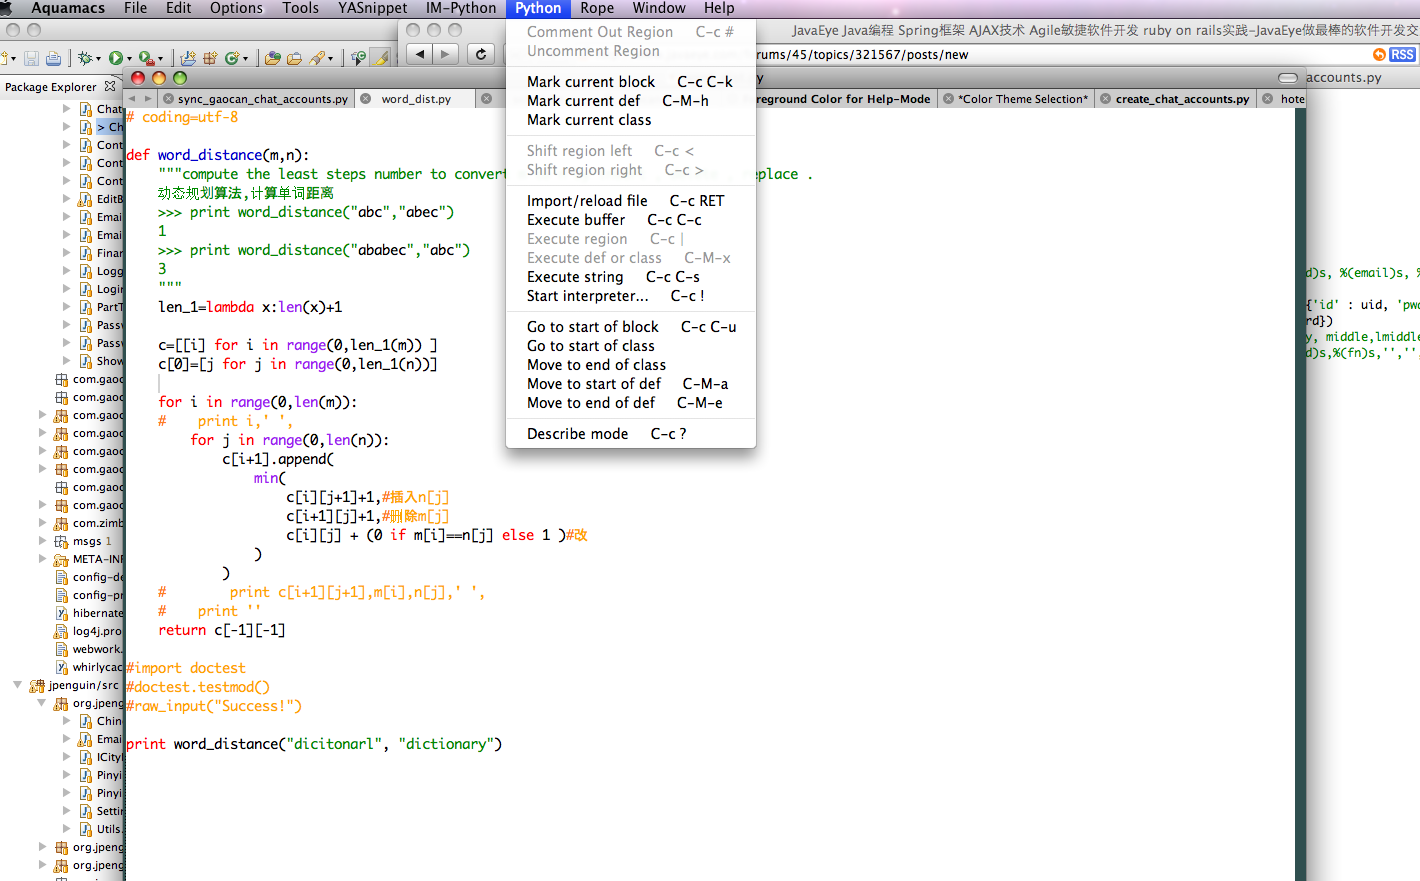The image size is (1420, 881).
Task: Choose Describe mode menu item
Action: (631, 434)
